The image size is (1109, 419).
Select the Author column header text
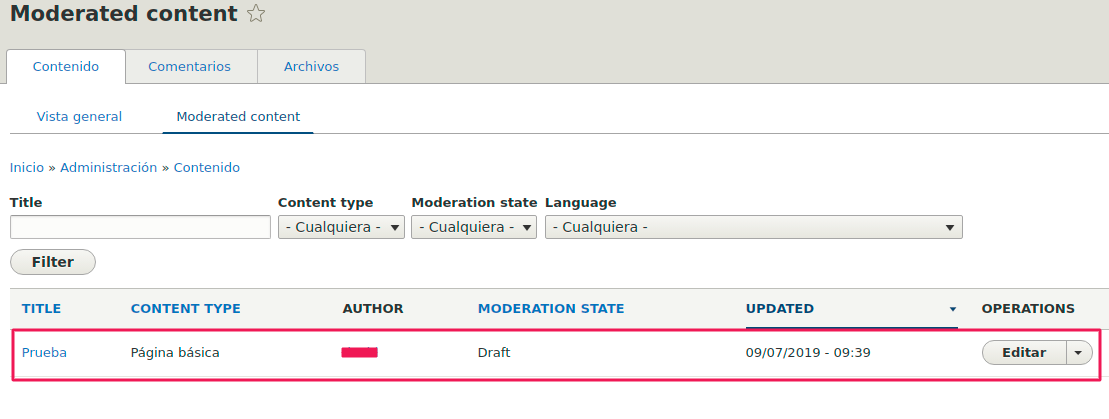(373, 309)
